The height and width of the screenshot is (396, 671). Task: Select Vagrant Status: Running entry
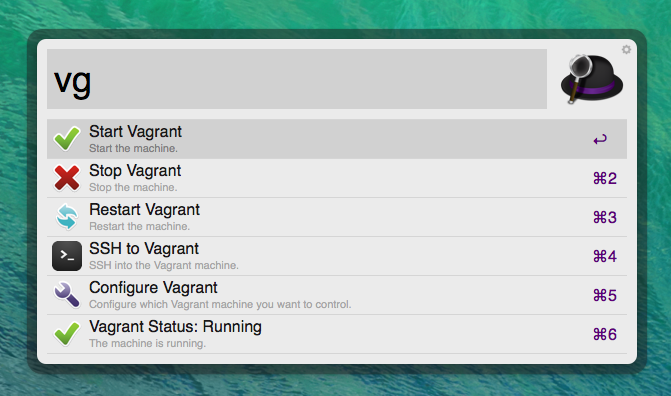coord(337,334)
